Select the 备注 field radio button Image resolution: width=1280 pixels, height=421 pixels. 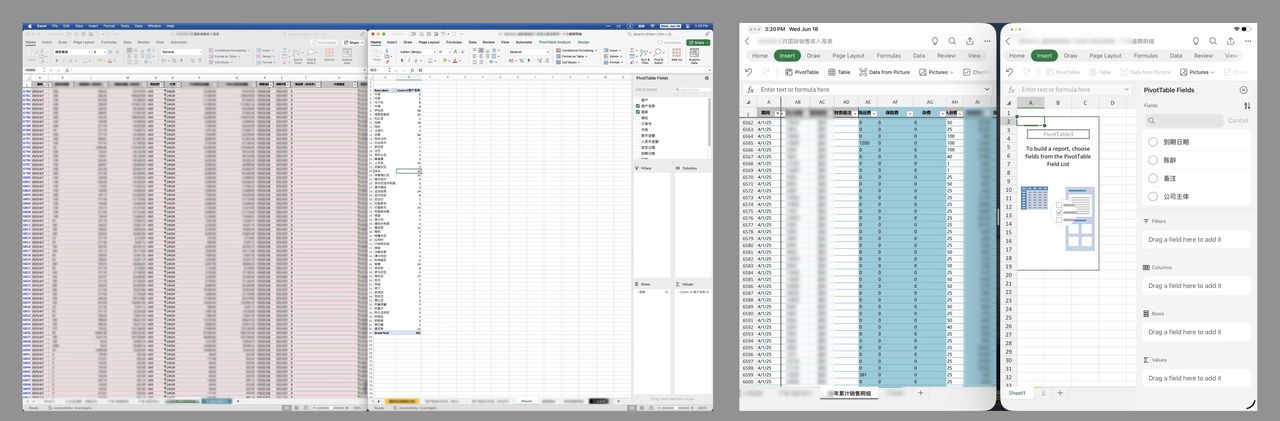(x=1153, y=178)
